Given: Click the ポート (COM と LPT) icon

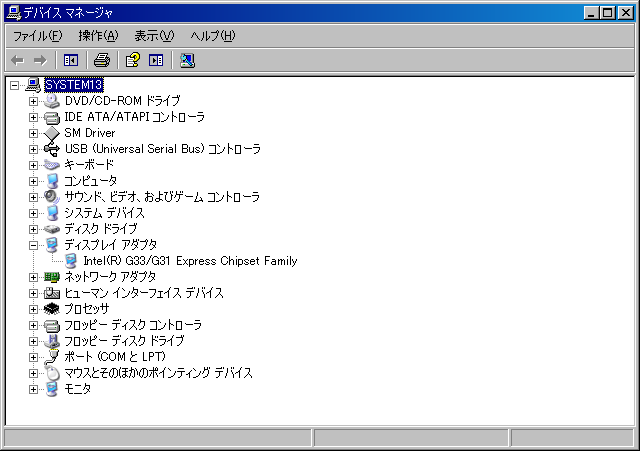Looking at the screenshot, I should click(x=52, y=357).
